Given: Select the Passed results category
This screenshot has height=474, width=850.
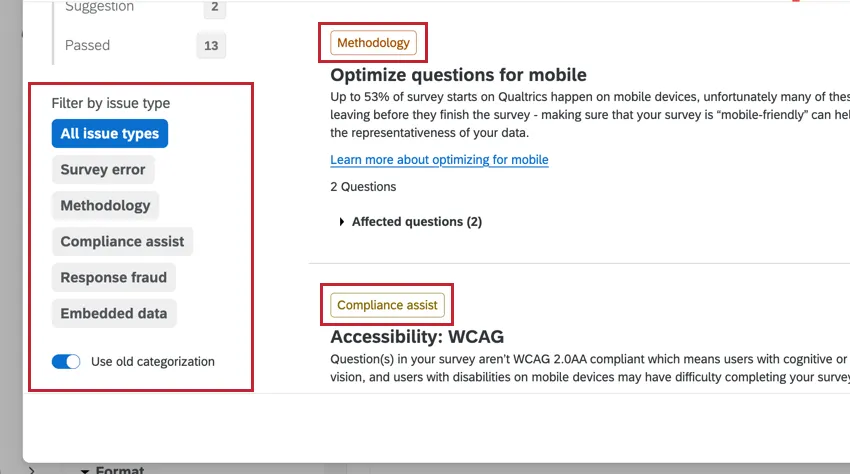Looking at the screenshot, I should [87, 45].
